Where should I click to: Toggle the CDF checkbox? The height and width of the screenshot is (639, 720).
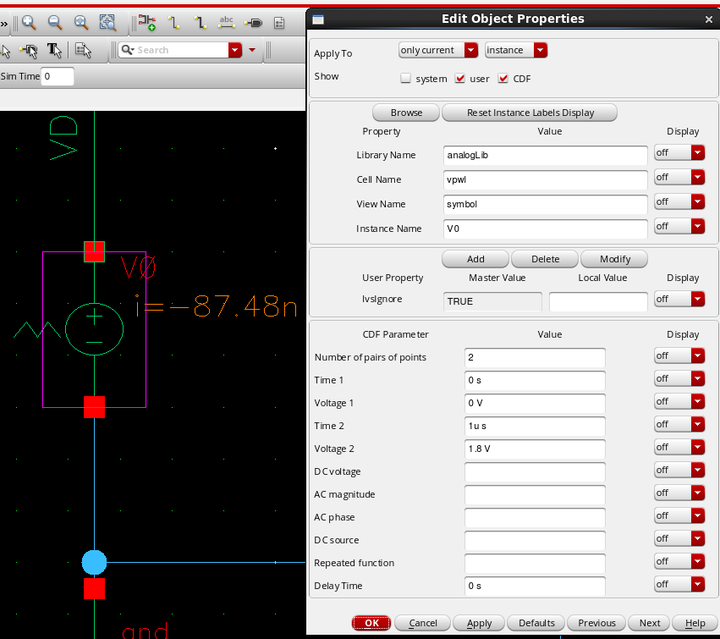[503, 78]
